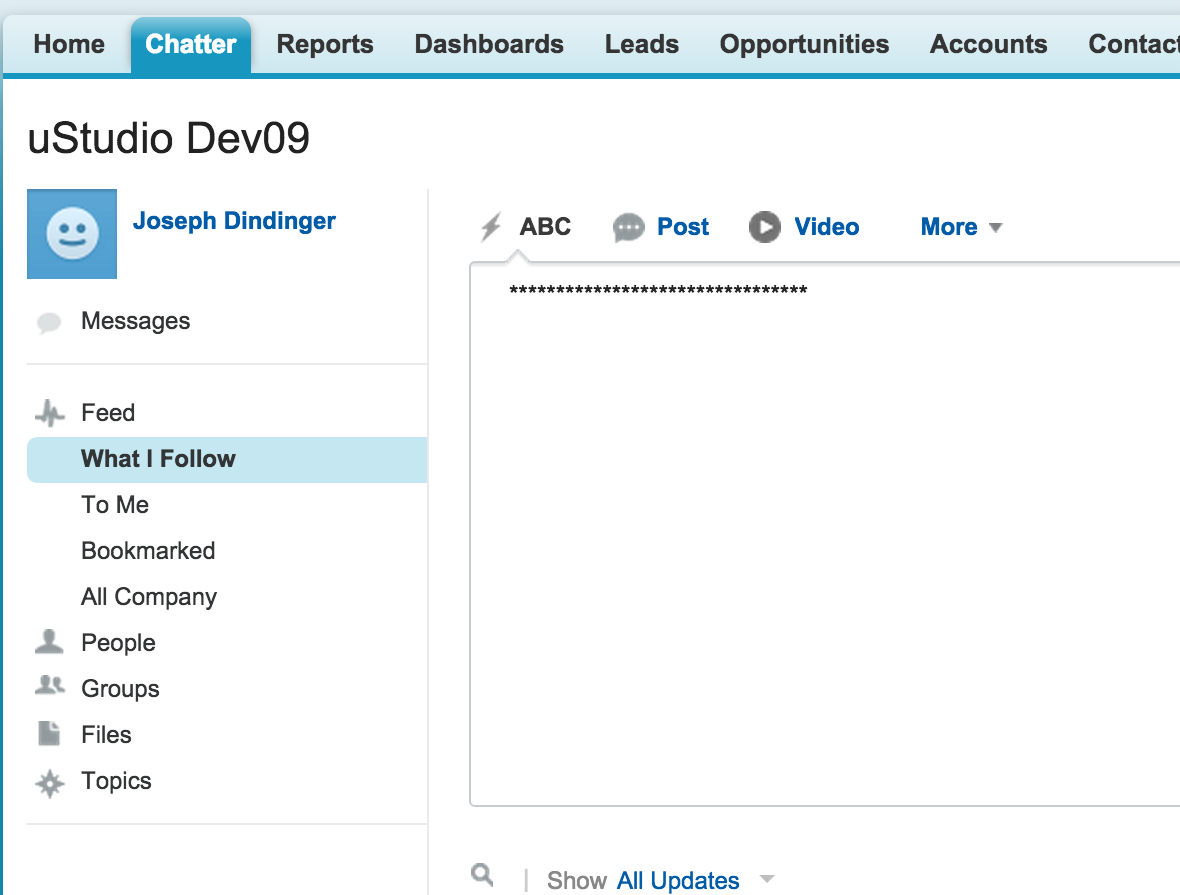Viewport: 1180px width, 895px height.
Task: Click the More dropdown arrow
Action: click(x=996, y=227)
